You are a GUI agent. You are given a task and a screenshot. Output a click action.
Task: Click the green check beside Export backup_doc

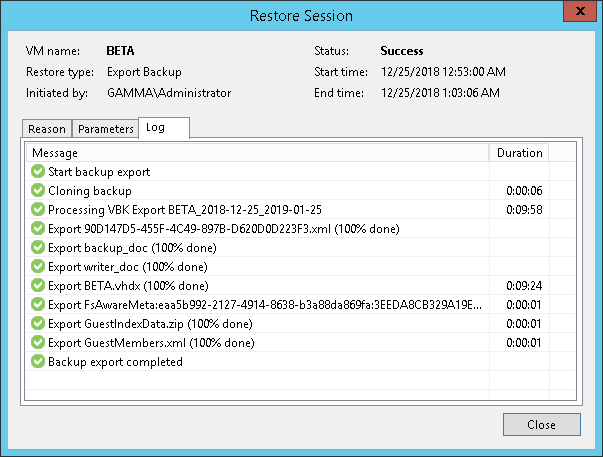tap(38, 248)
